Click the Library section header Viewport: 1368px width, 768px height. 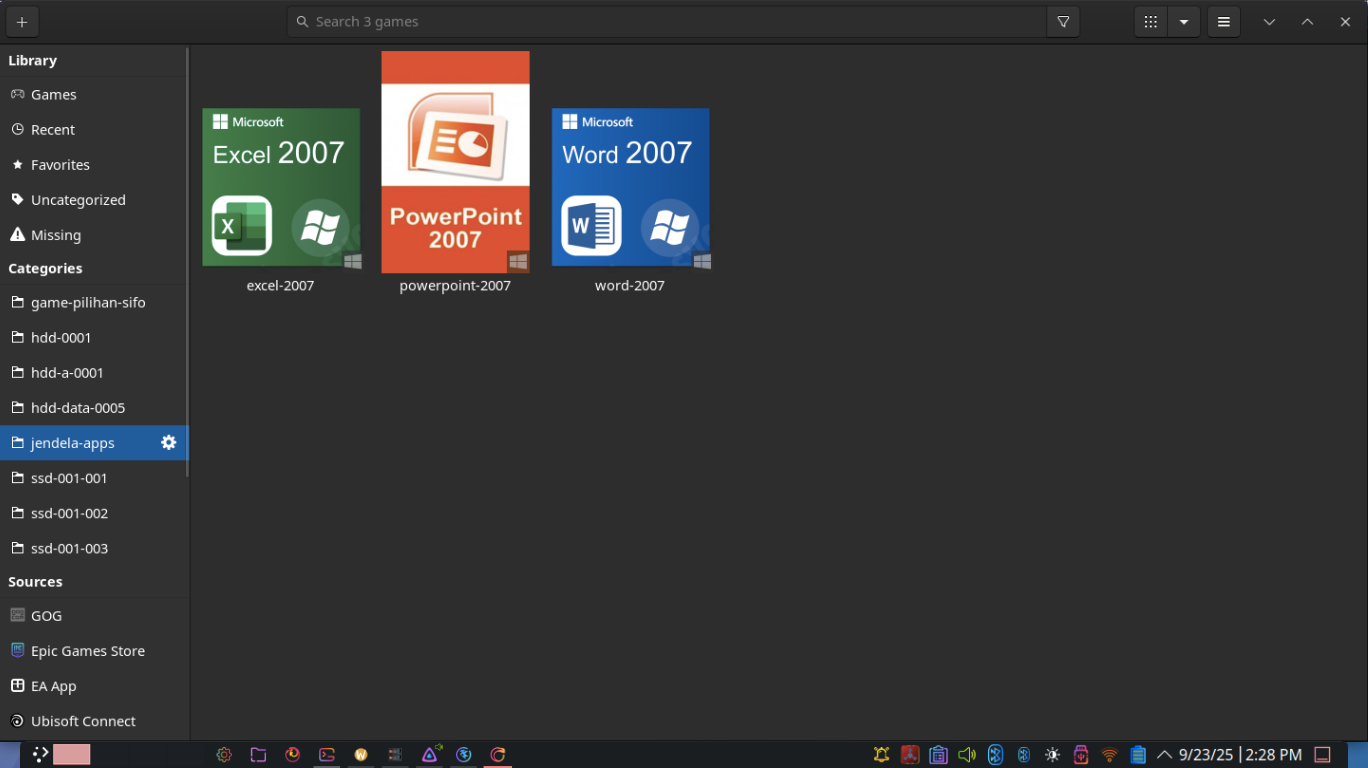32,60
